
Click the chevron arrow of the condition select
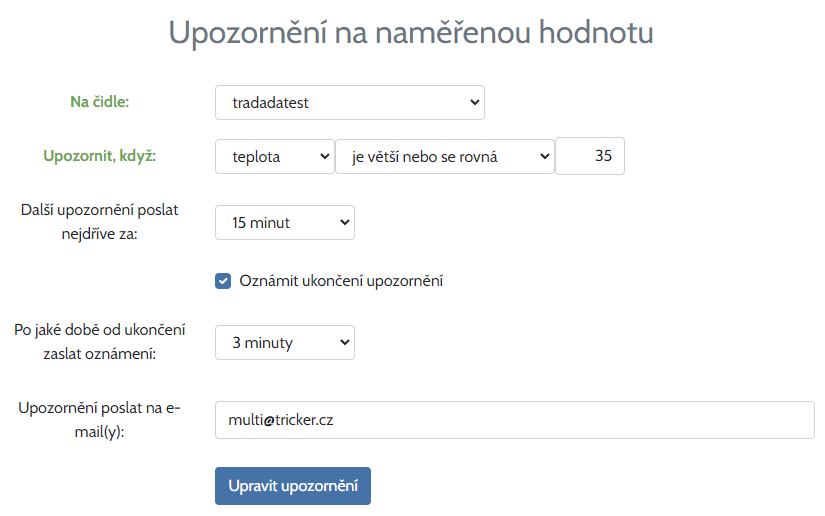[x=543, y=156]
